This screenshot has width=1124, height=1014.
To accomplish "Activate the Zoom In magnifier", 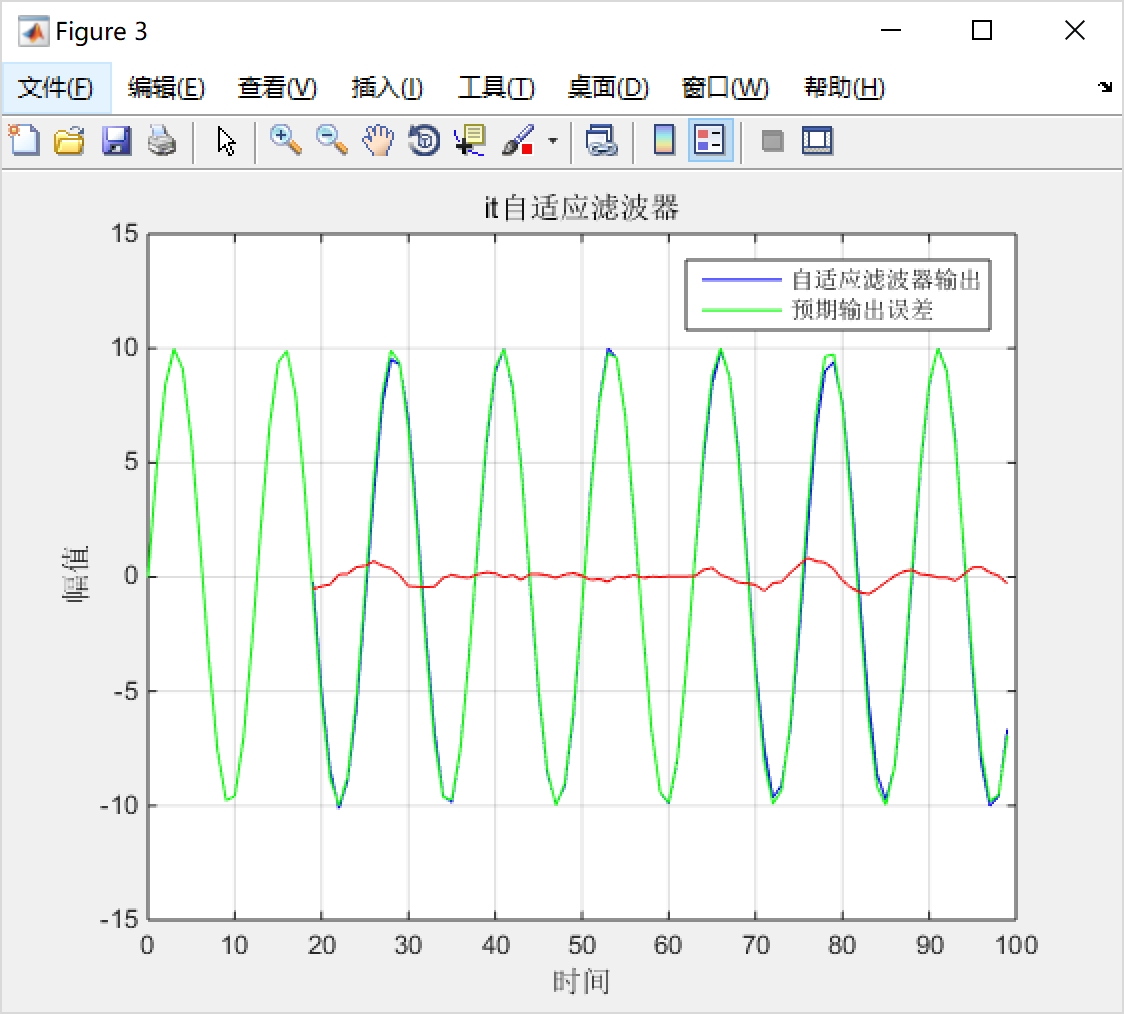I will 285,140.
